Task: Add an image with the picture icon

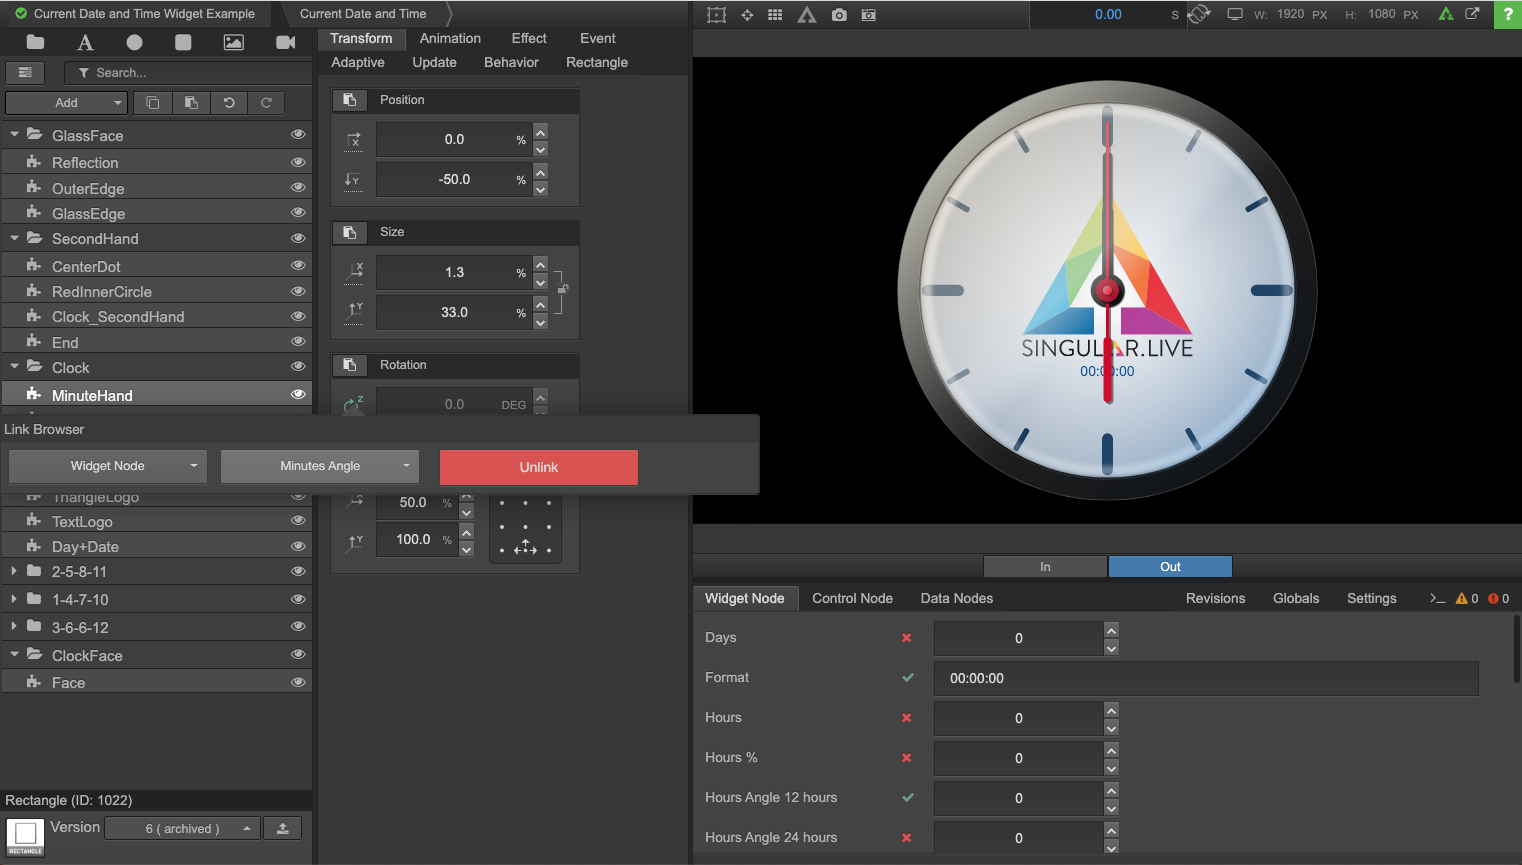Action: coord(233,42)
